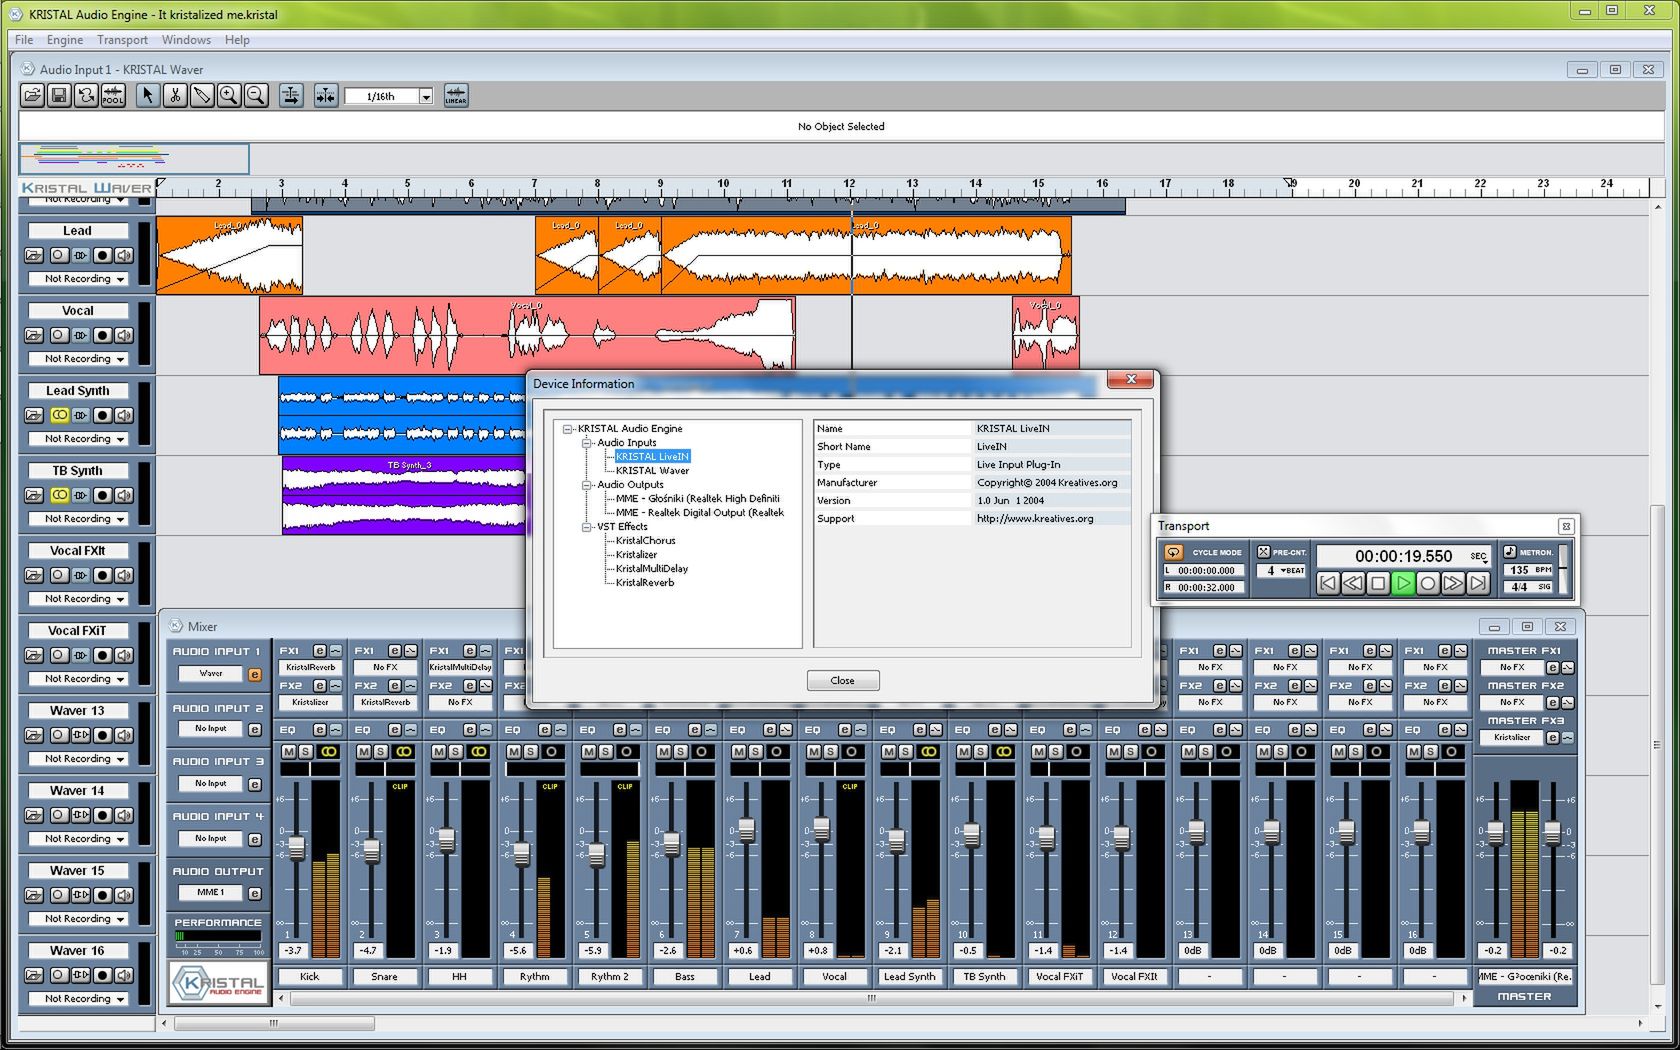Click the project overview thumbnail

134,158
